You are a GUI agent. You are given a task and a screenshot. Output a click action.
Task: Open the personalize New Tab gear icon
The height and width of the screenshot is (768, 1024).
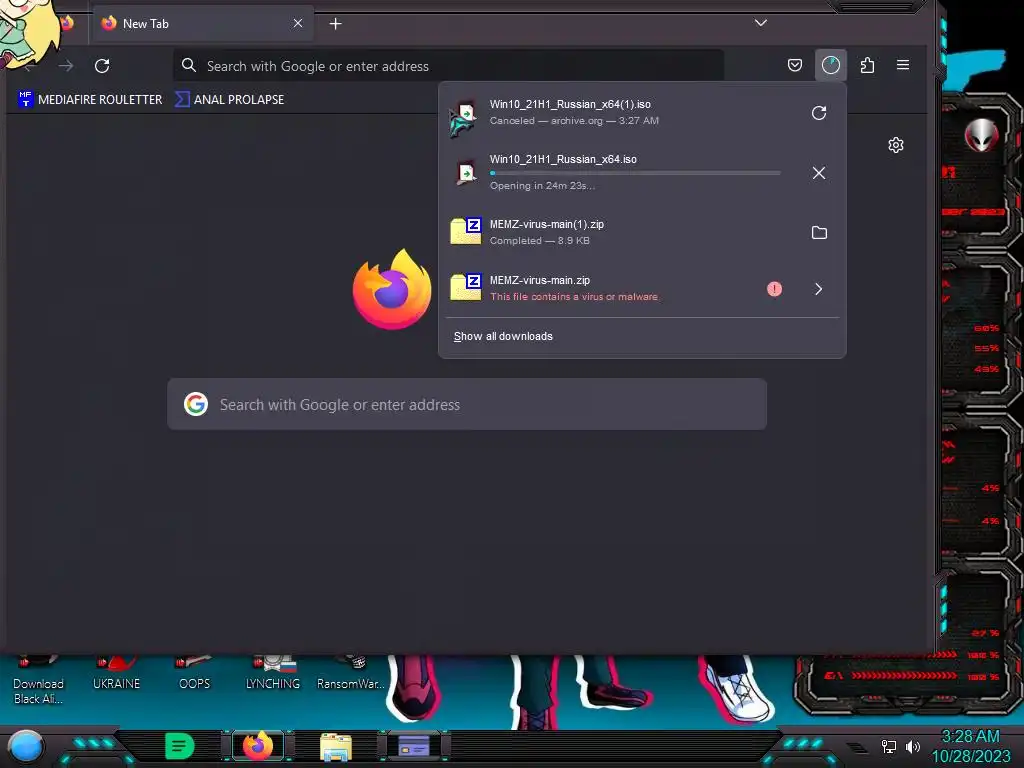coord(896,145)
